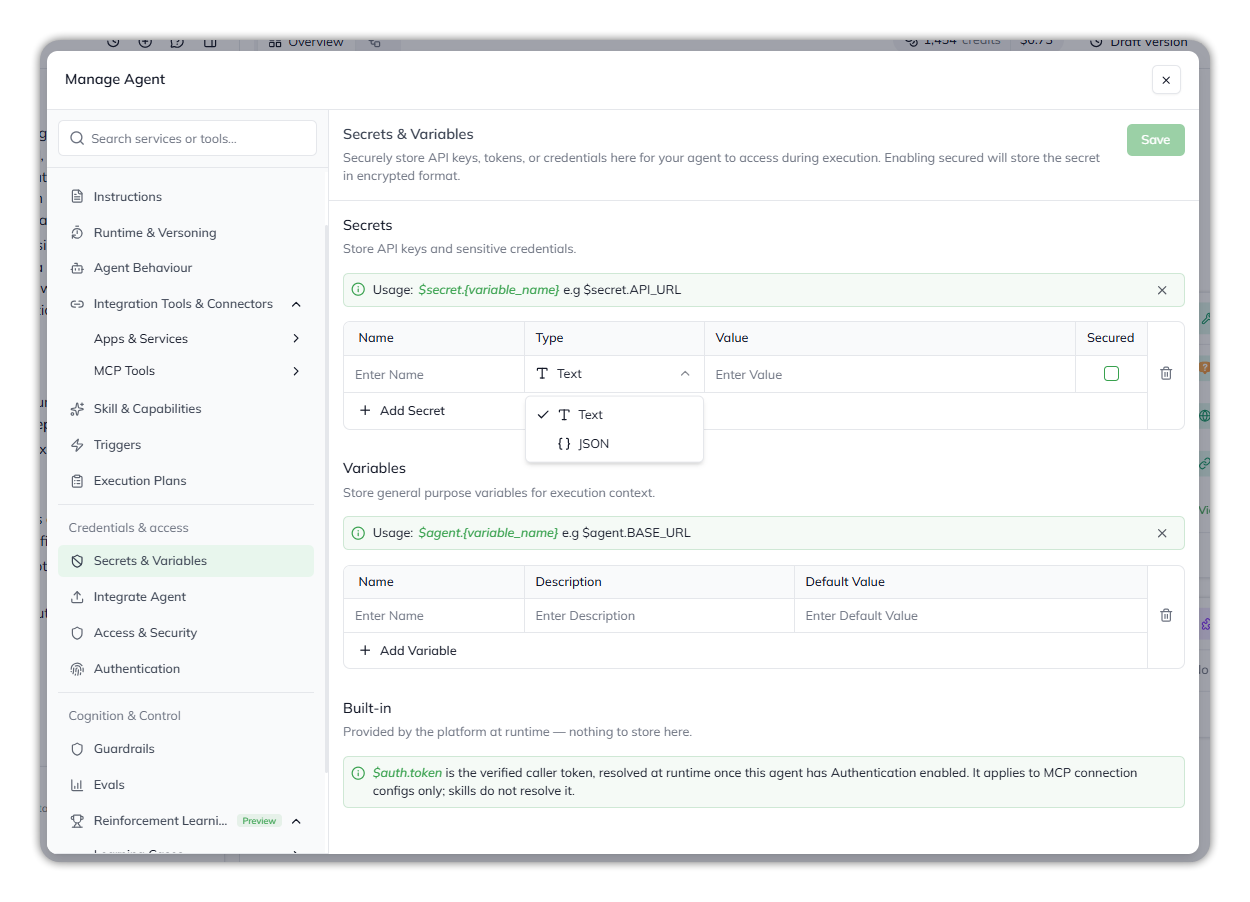1250x902 pixels.
Task: Click the info icon in agent usage banner
Action: 358,533
